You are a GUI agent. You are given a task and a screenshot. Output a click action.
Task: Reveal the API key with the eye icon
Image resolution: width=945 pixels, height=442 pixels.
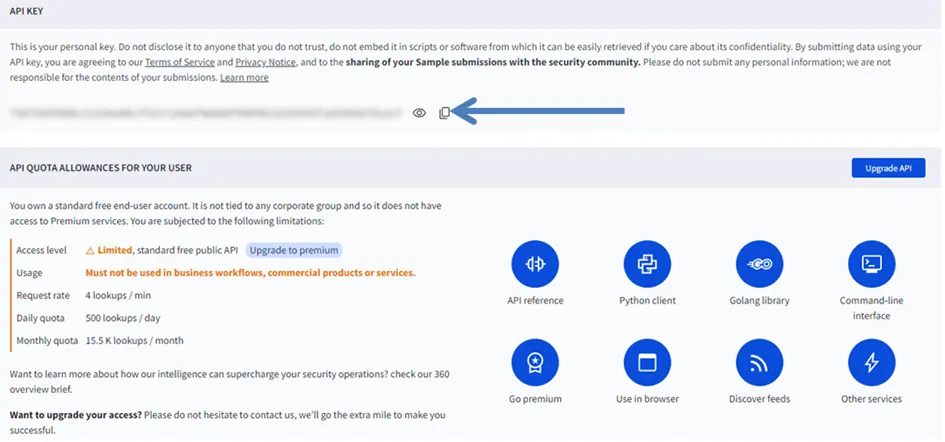(x=419, y=113)
